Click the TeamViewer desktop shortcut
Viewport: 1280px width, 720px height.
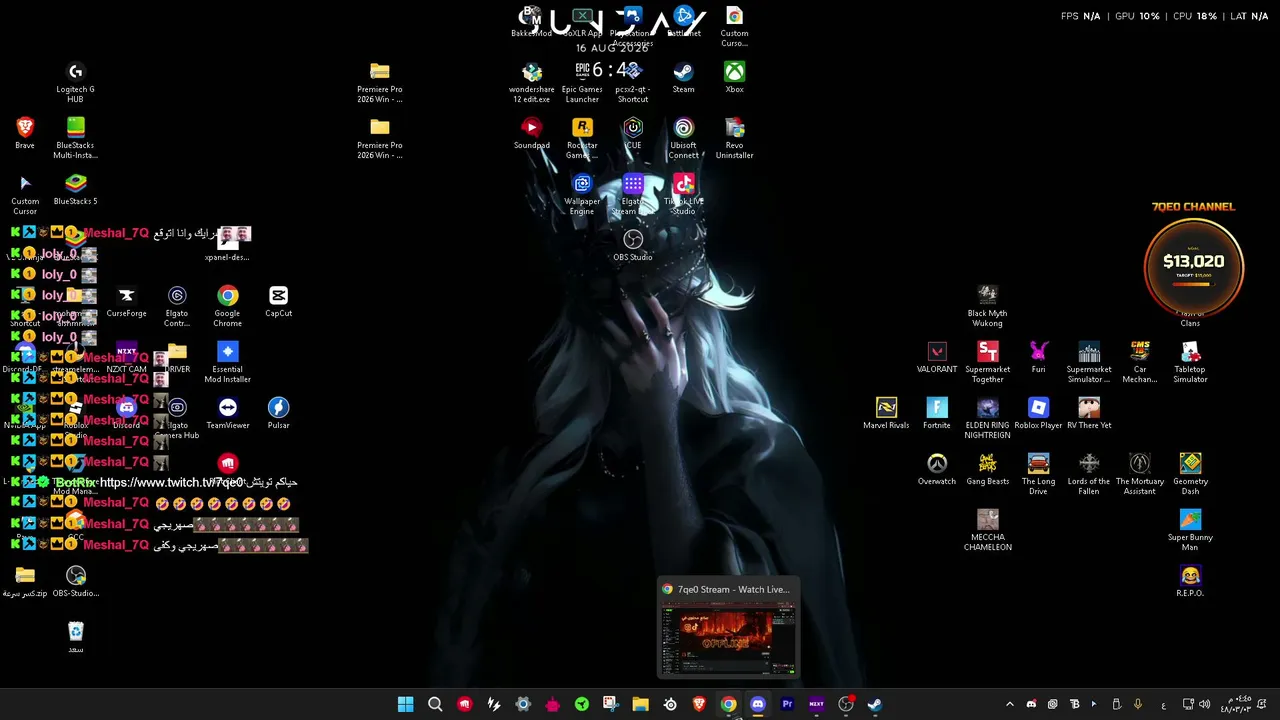coord(227,413)
